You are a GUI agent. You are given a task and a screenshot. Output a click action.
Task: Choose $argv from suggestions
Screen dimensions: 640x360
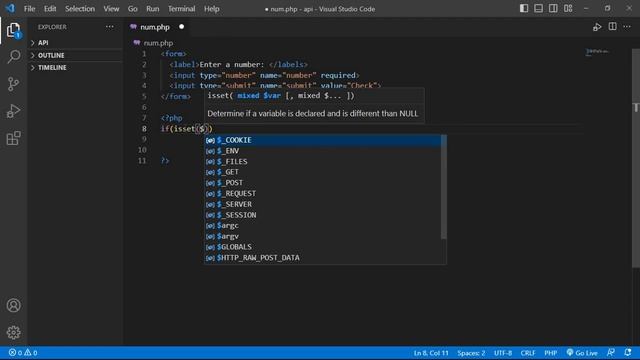(x=323, y=236)
